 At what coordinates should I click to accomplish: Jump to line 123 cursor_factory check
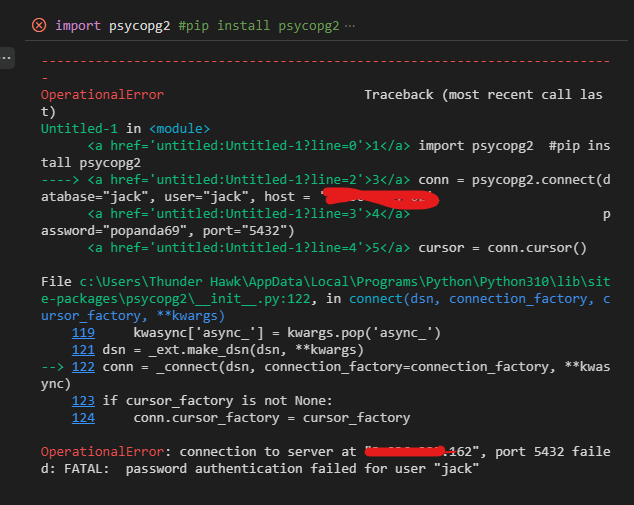[x=84, y=400]
